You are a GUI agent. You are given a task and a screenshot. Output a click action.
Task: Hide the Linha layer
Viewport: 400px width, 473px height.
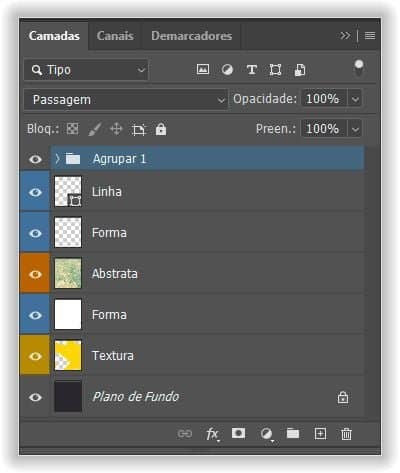click(35, 192)
